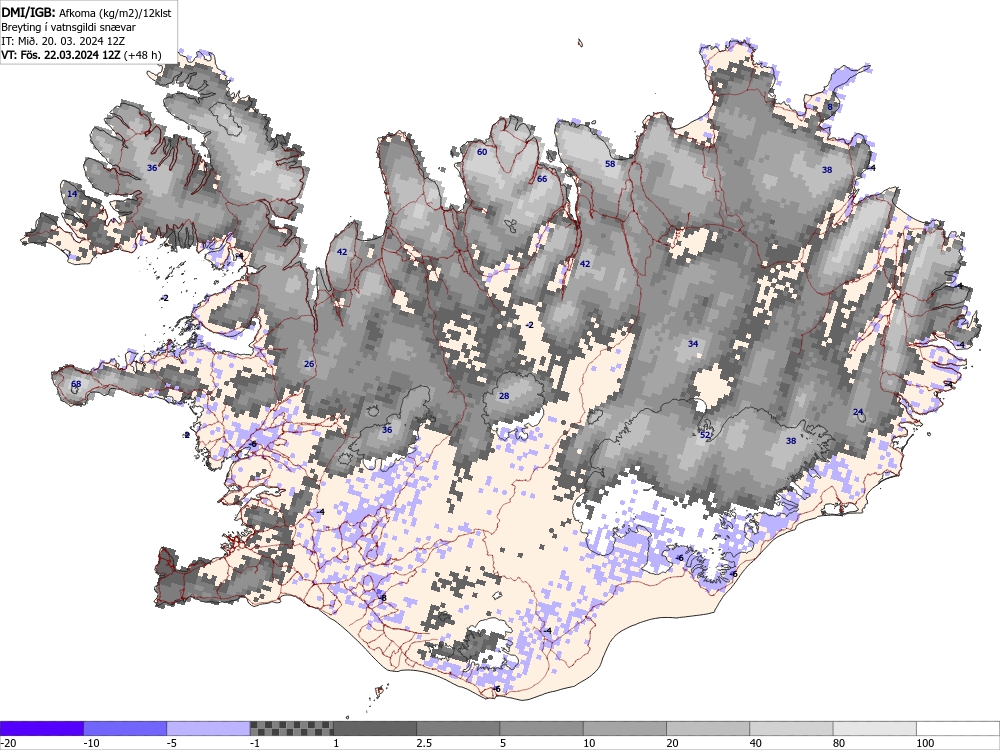1000x750 pixels.
Task: Click the map value '14' in the Westfjords
Action: coord(72,194)
